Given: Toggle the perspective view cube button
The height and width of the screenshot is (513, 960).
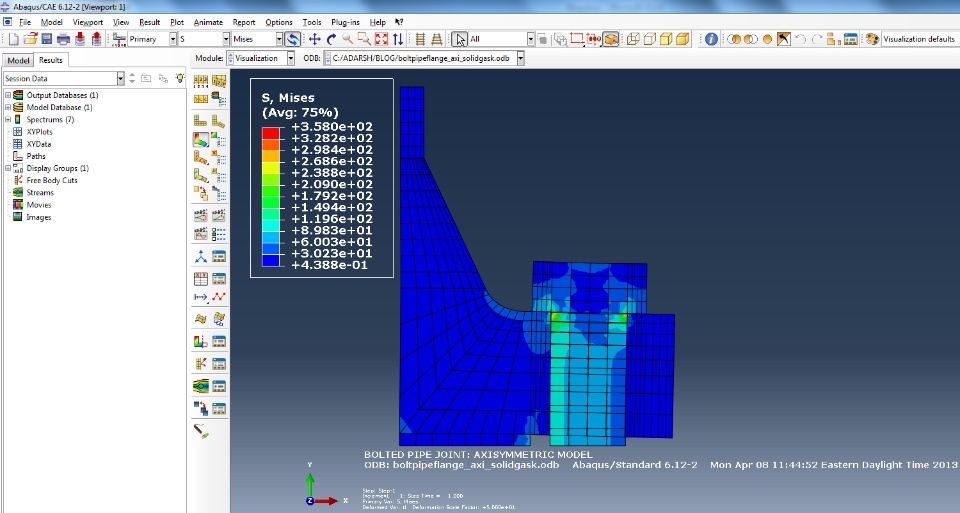Looking at the screenshot, I should click(x=610, y=39).
